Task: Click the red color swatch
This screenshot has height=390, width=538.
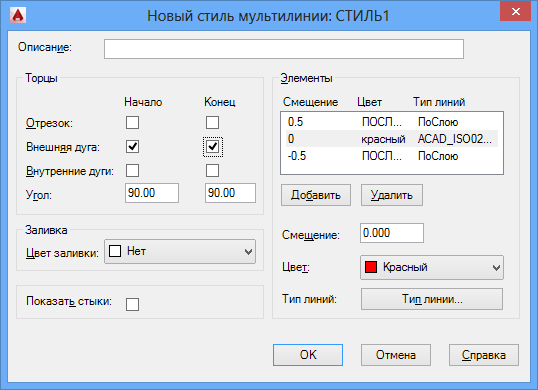Action: click(x=371, y=267)
